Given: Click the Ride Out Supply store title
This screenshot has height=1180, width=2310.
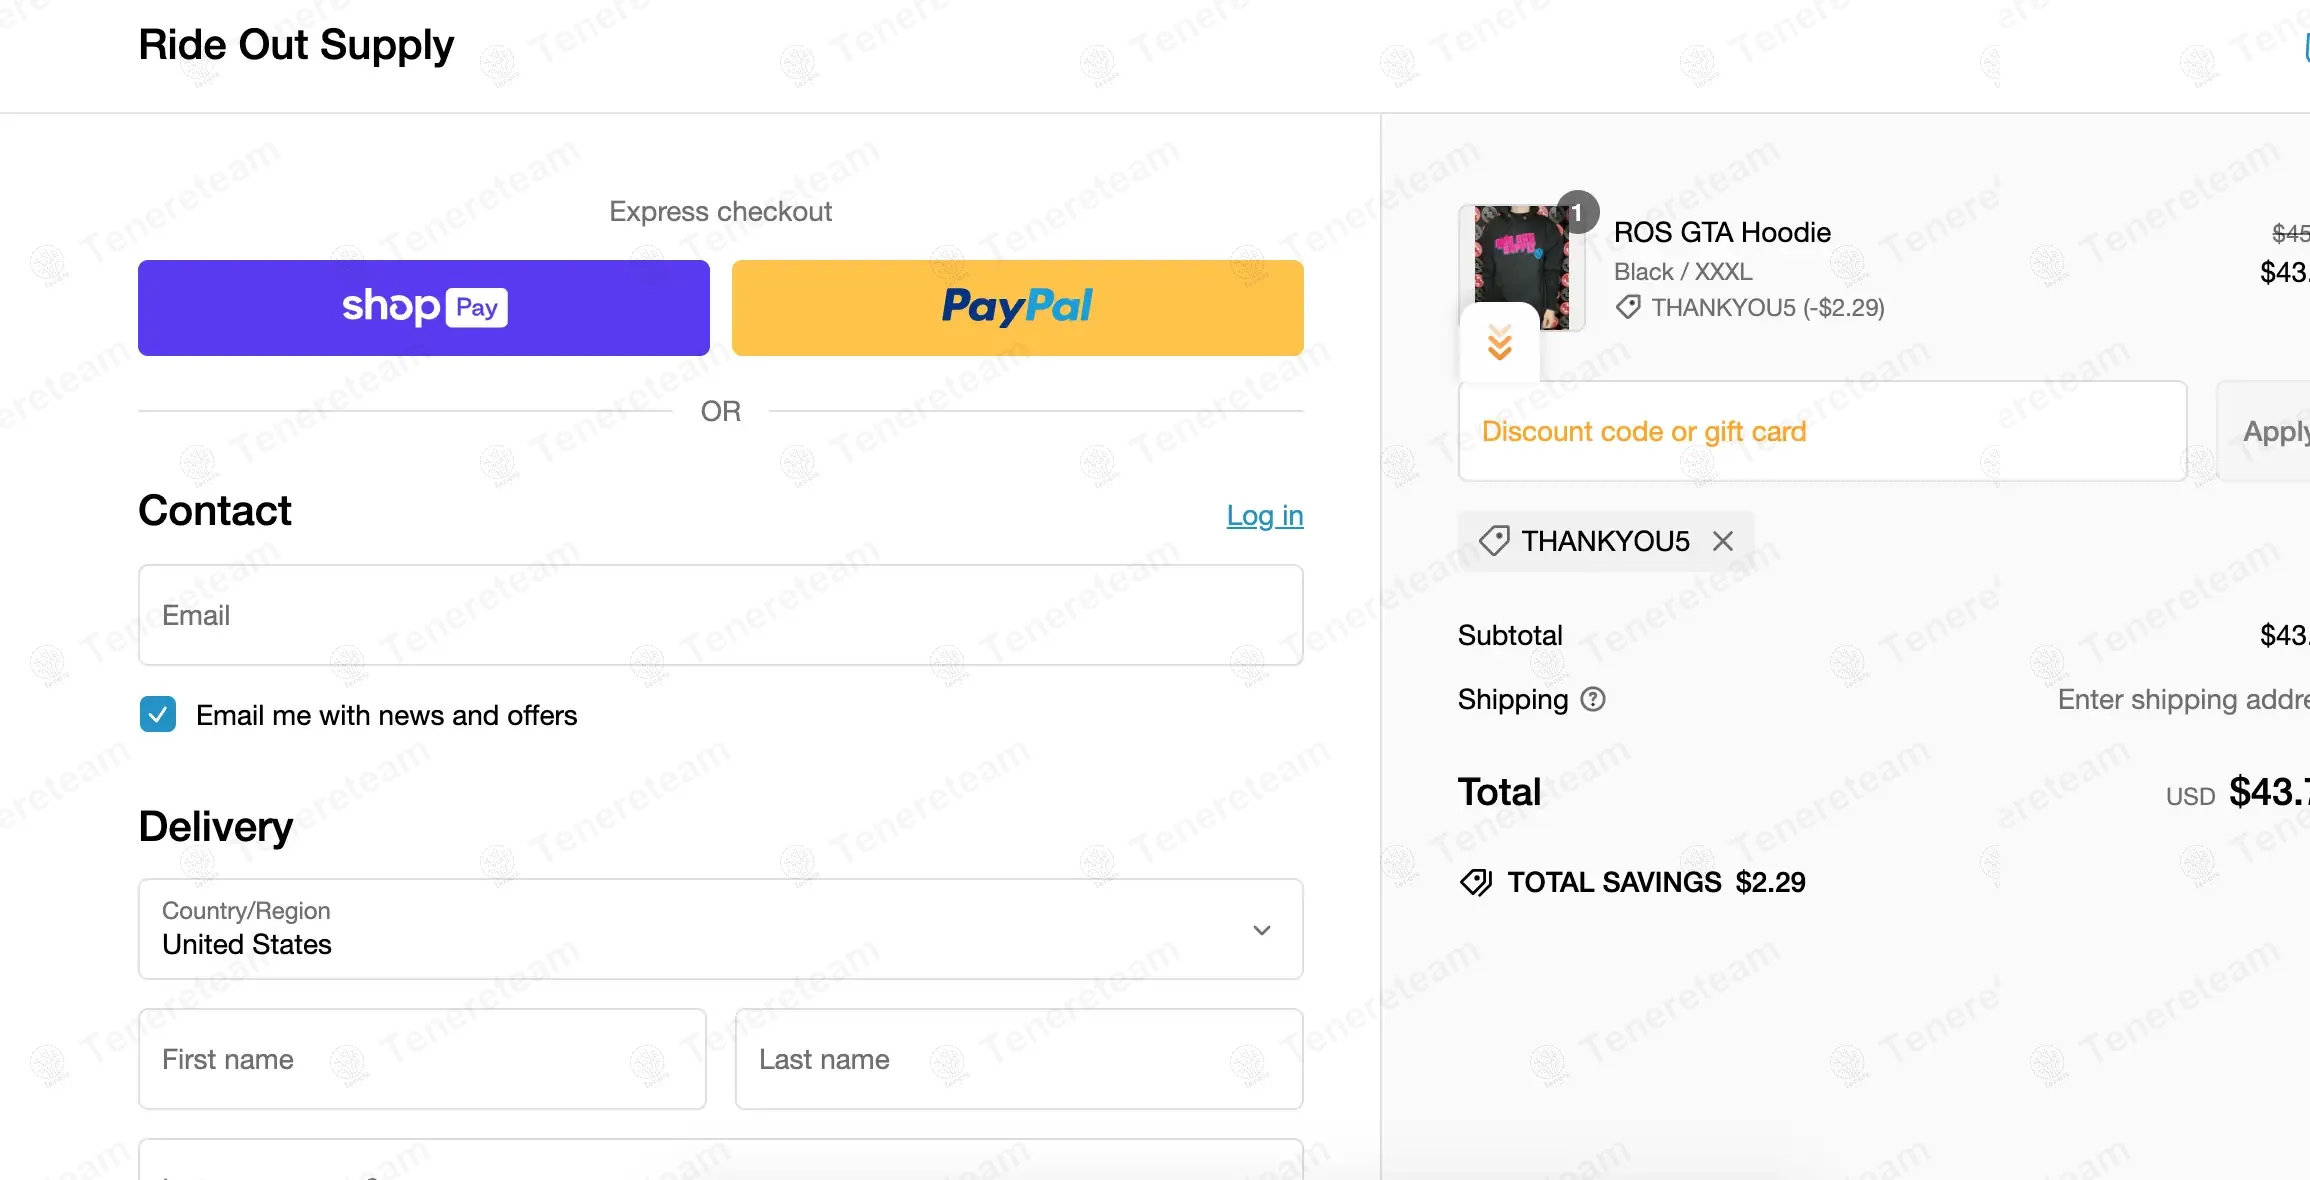Looking at the screenshot, I should pyautogui.click(x=296, y=45).
